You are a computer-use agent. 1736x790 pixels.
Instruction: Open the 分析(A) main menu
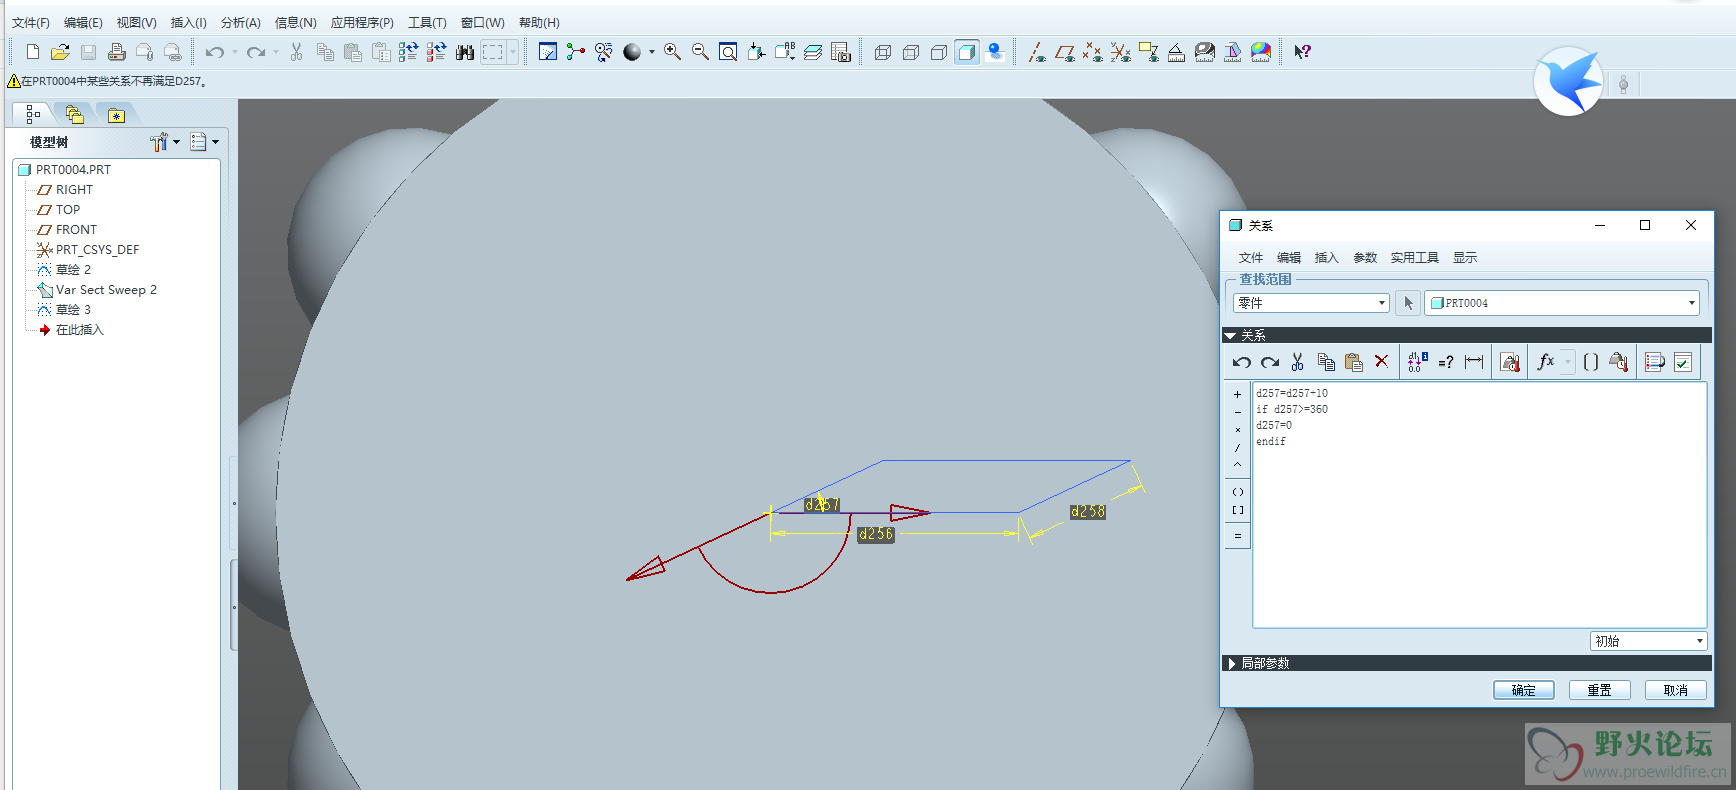coord(240,22)
